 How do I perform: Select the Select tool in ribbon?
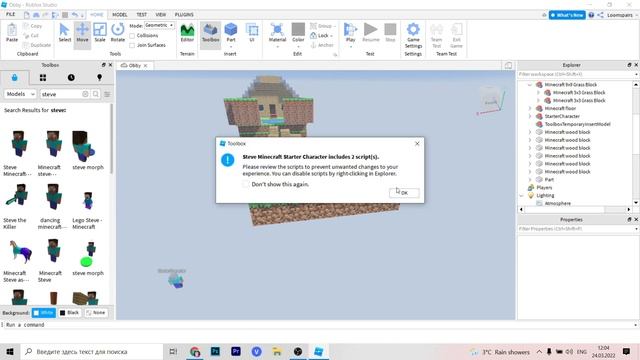64,33
